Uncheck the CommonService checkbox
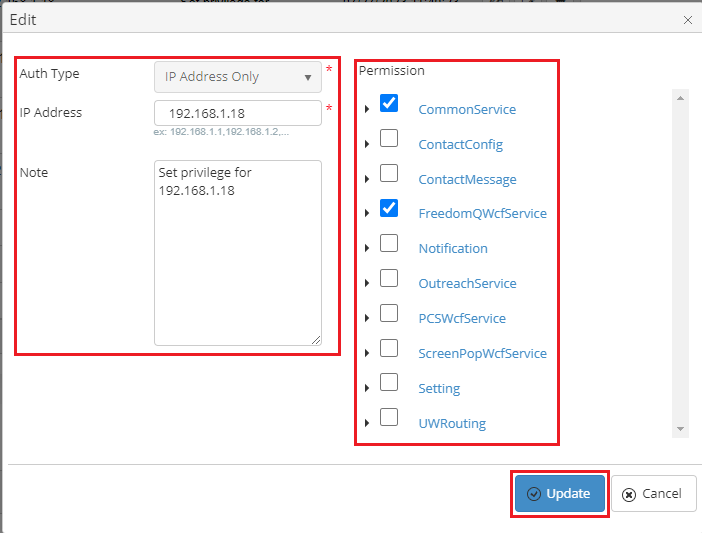 pos(389,104)
